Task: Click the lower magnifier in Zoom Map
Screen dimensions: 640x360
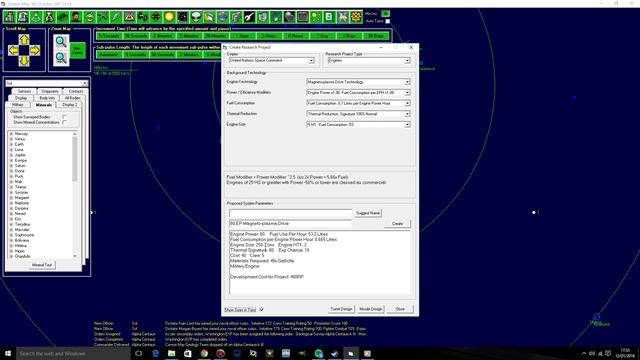Action: pyautogui.click(x=61, y=58)
